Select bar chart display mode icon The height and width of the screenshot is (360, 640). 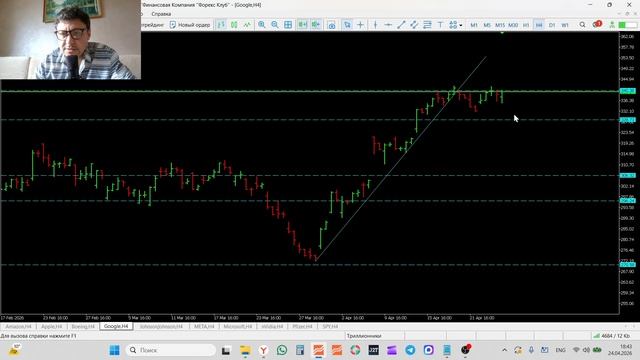pyautogui.click(x=221, y=25)
